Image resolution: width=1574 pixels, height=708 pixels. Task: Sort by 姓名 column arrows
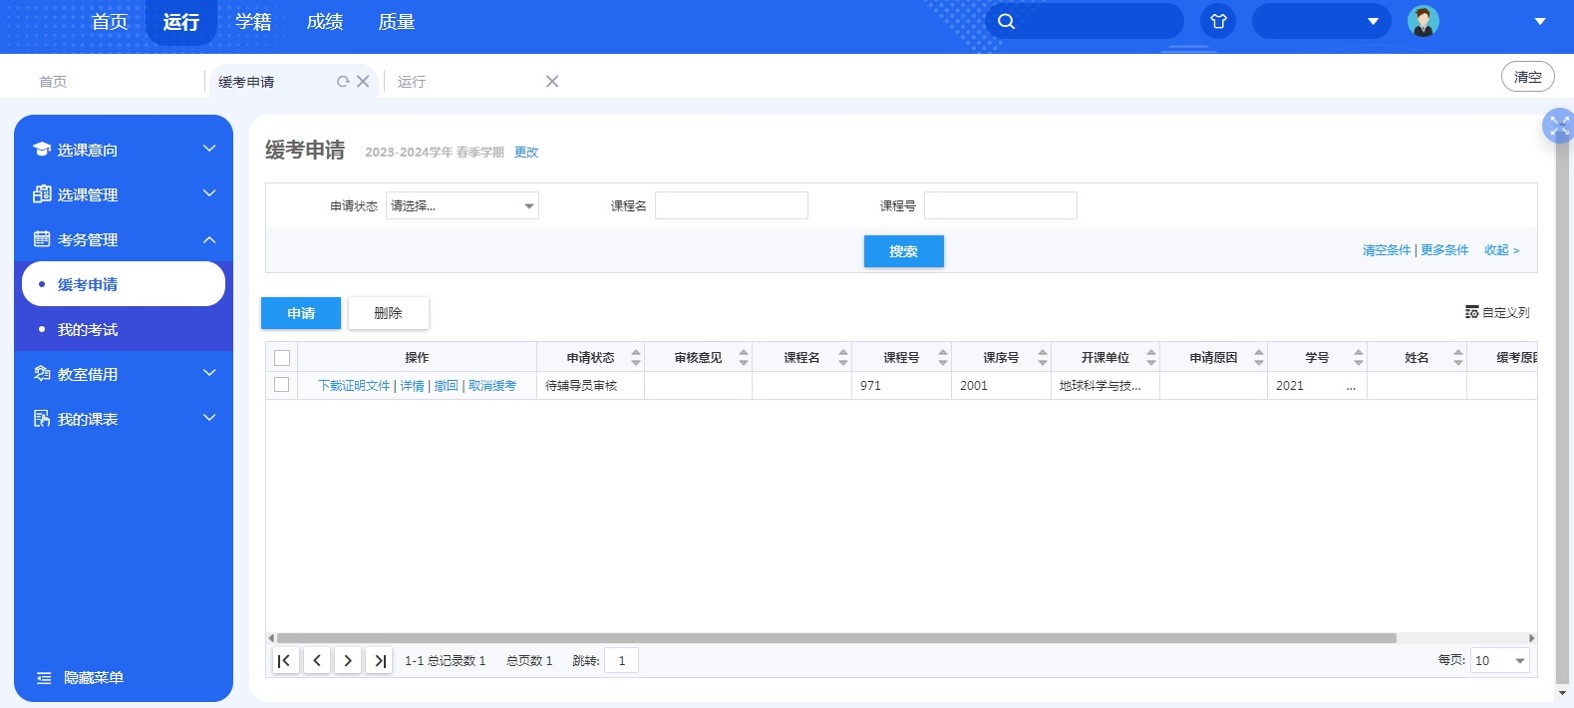tap(1458, 357)
